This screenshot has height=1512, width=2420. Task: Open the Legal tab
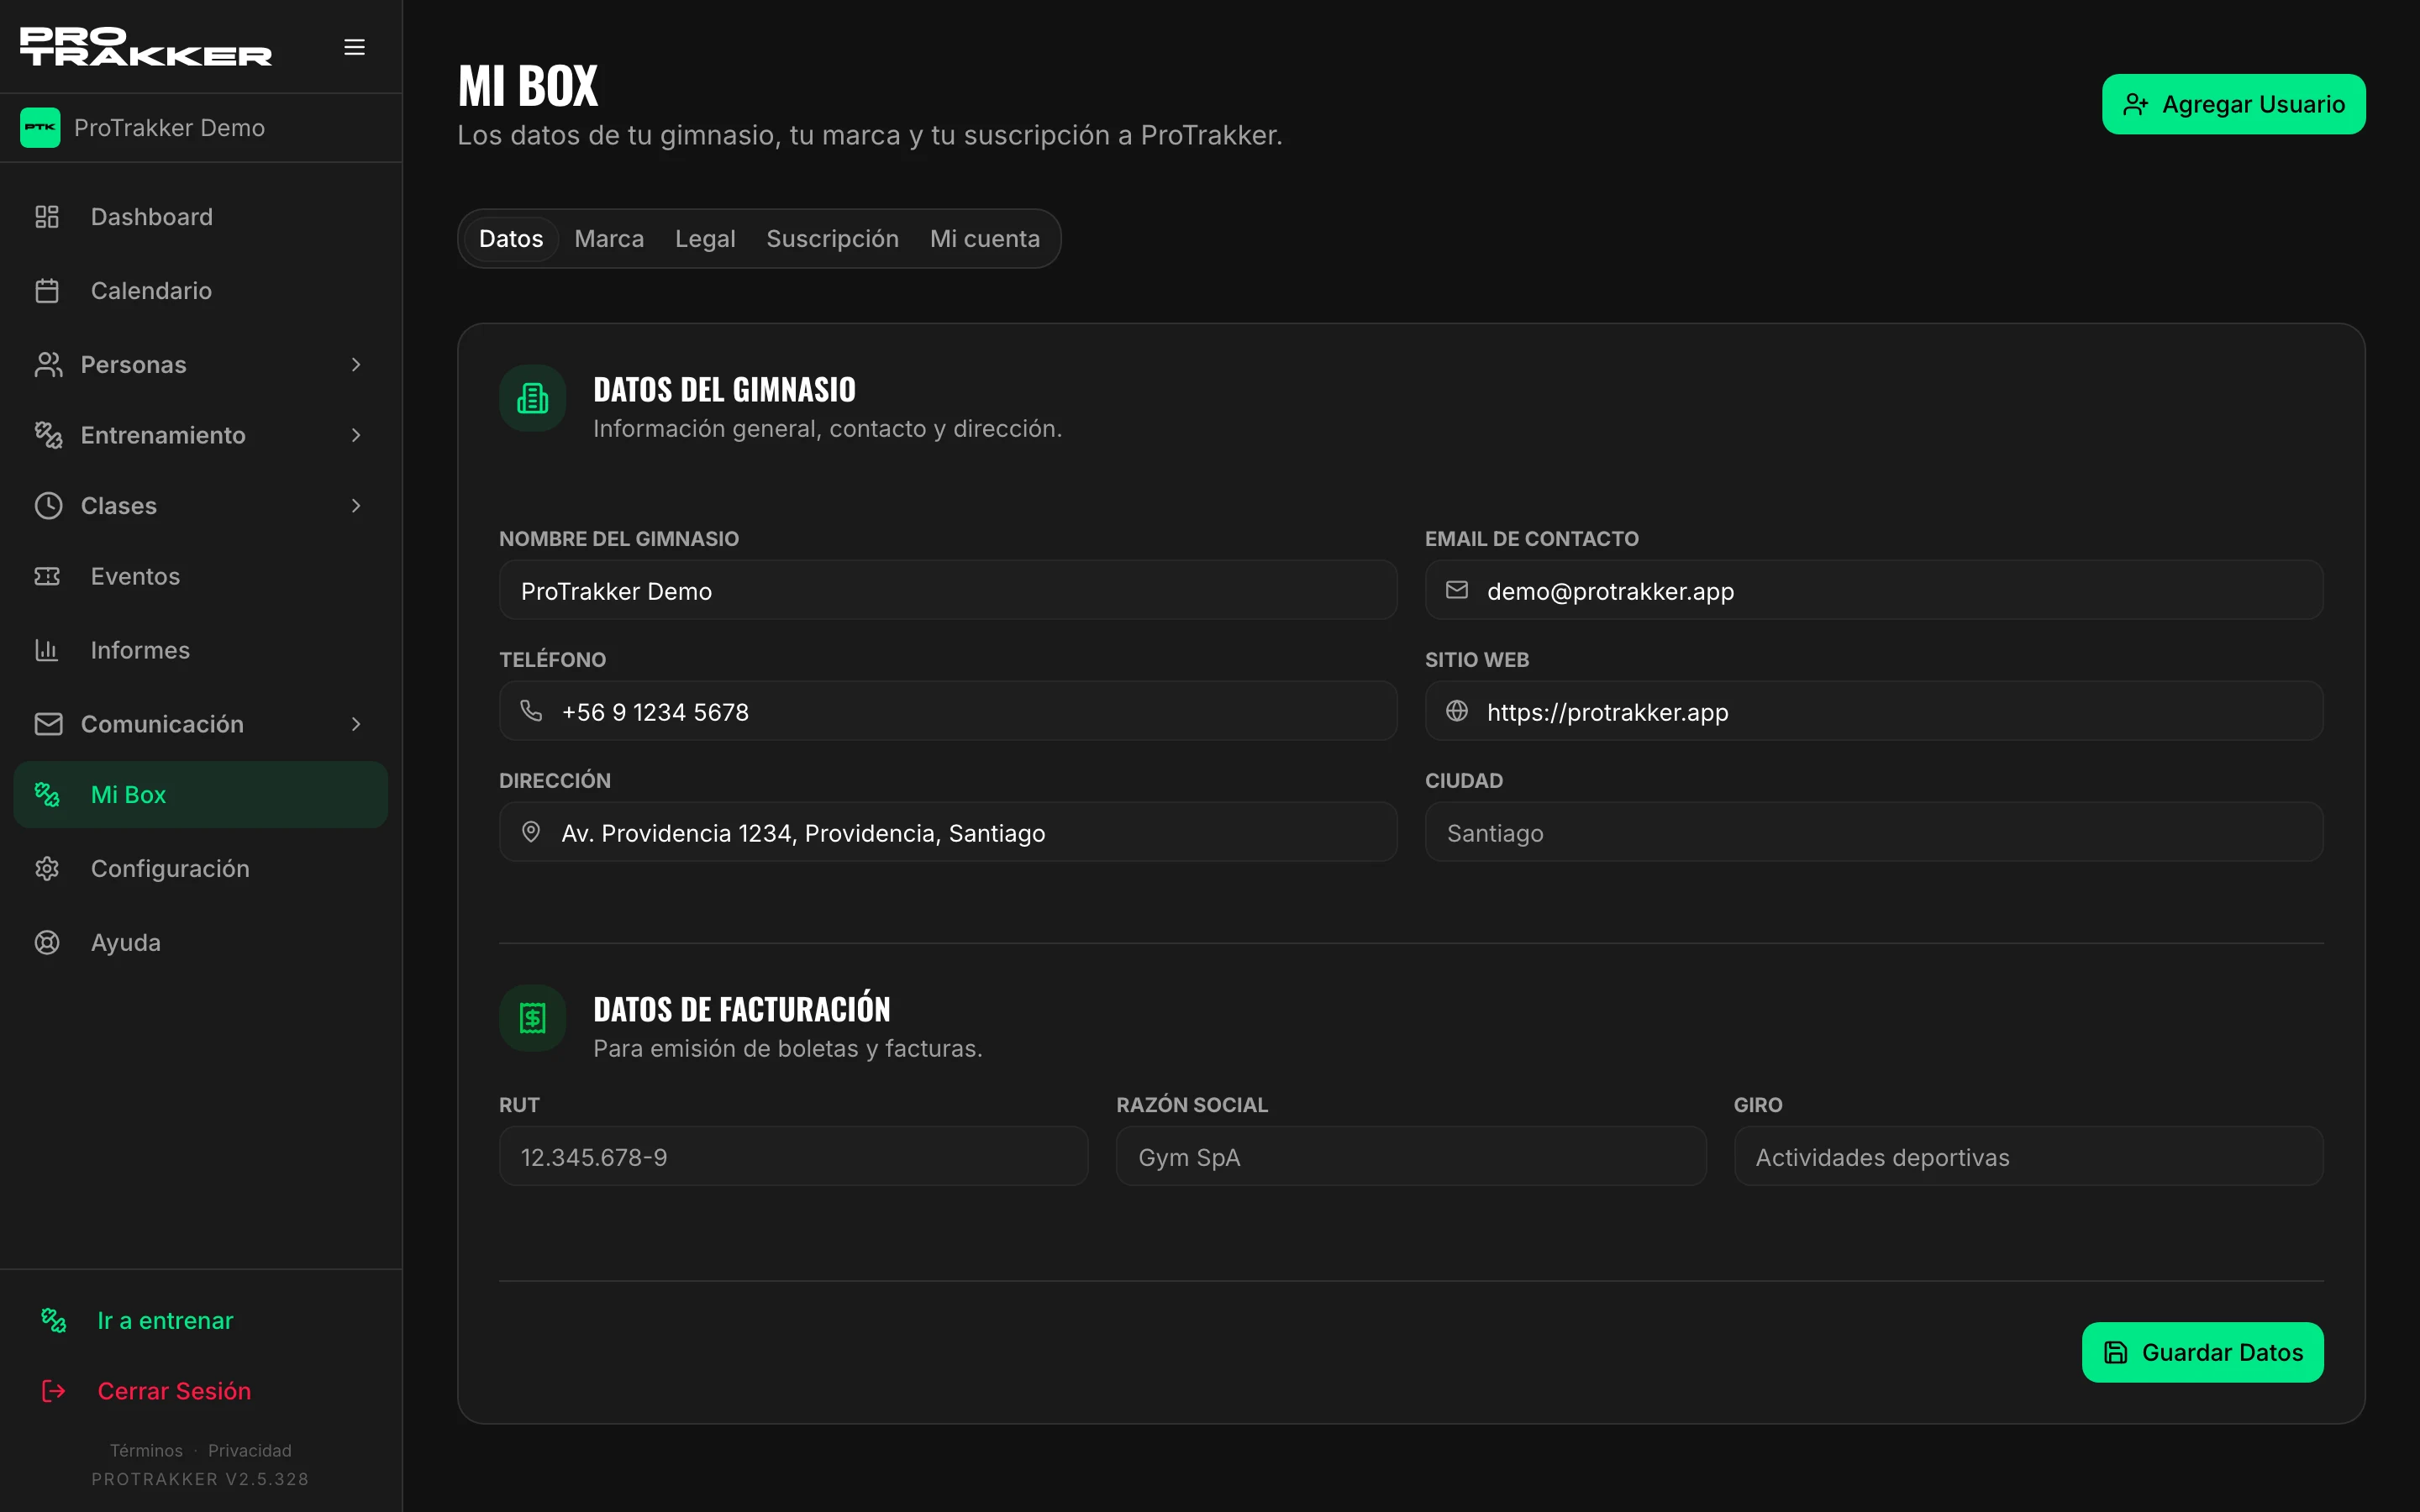(705, 239)
